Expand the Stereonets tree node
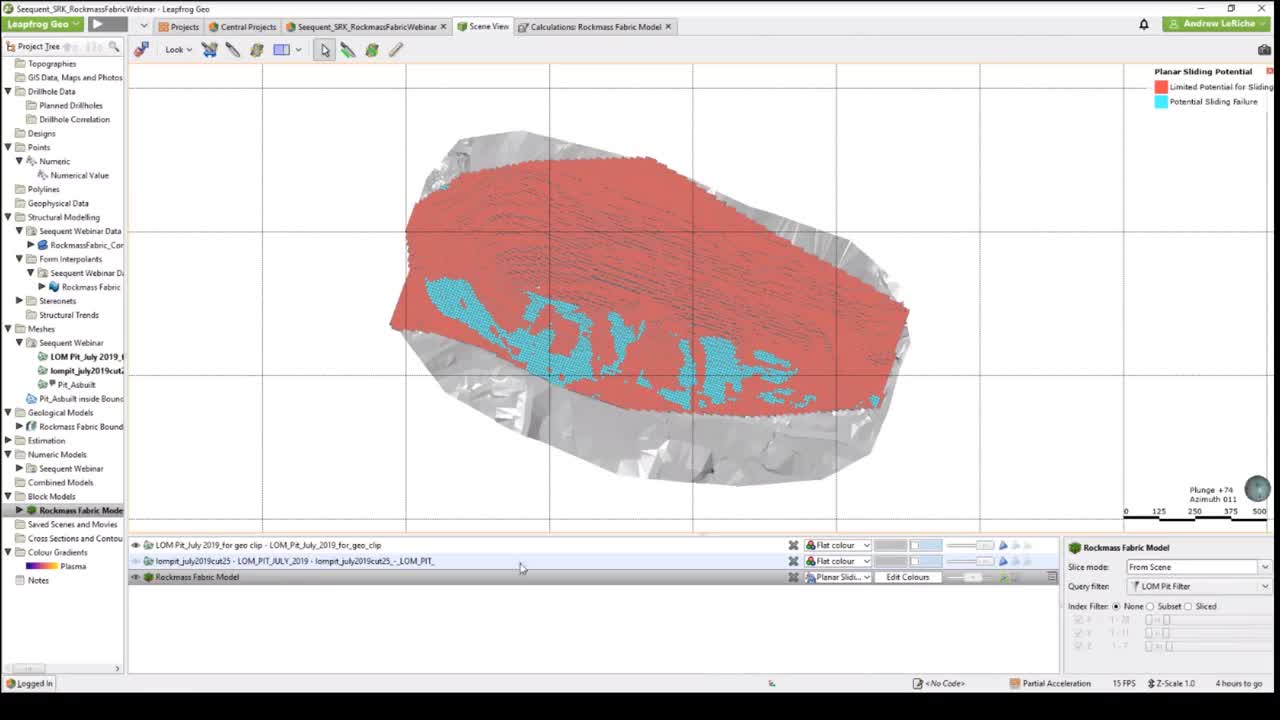Screen dimensions: 1280x720 (x=19, y=301)
